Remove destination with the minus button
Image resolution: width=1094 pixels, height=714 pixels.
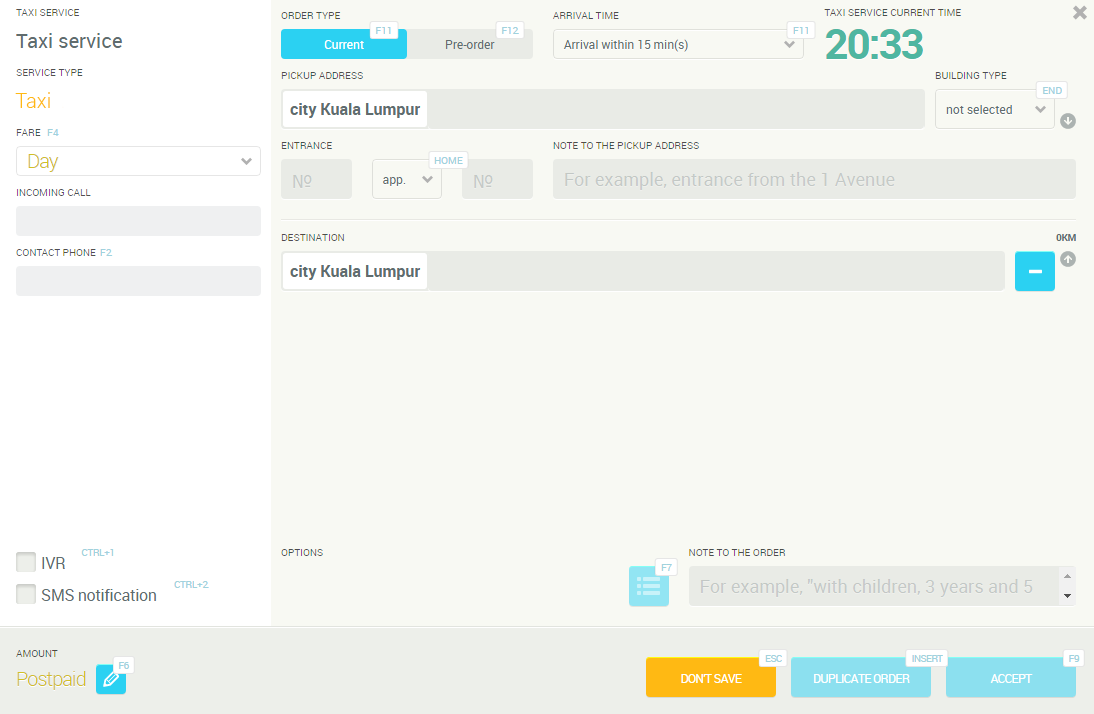point(1034,271)
